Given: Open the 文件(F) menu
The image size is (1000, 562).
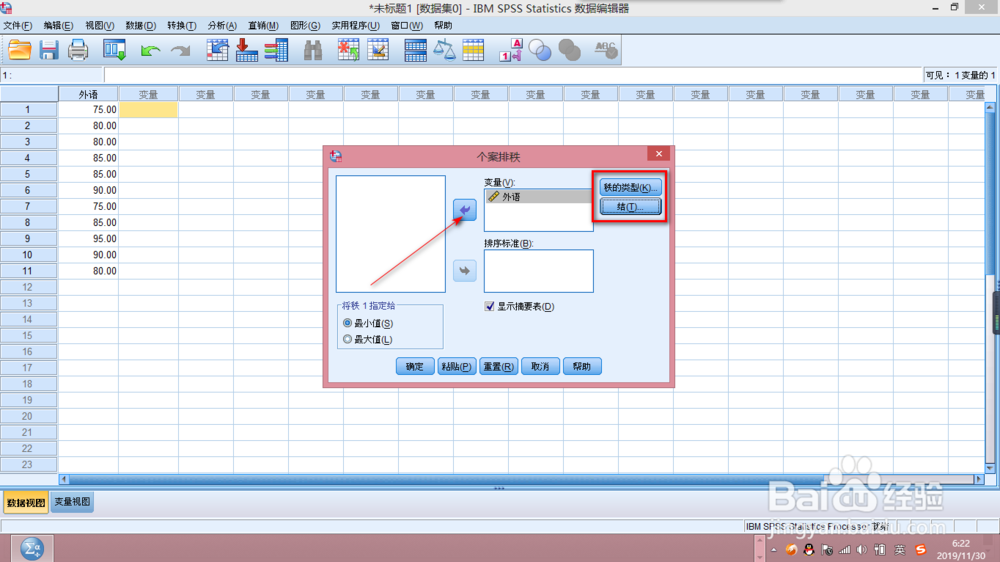Looking at the screenshot, I should (17, 26).
